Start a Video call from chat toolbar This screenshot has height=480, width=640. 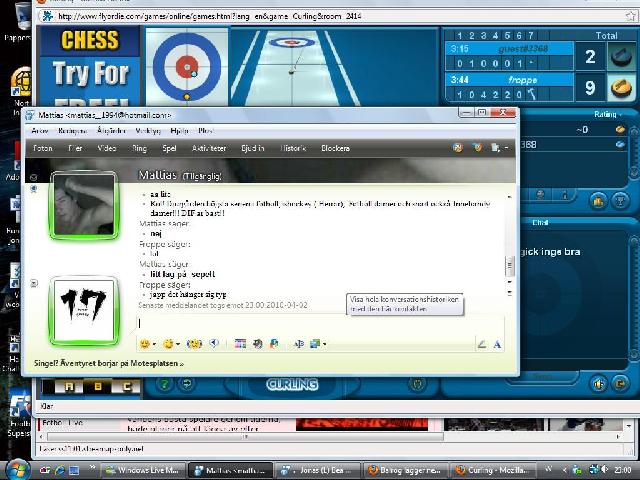click(x=107, y=148)
